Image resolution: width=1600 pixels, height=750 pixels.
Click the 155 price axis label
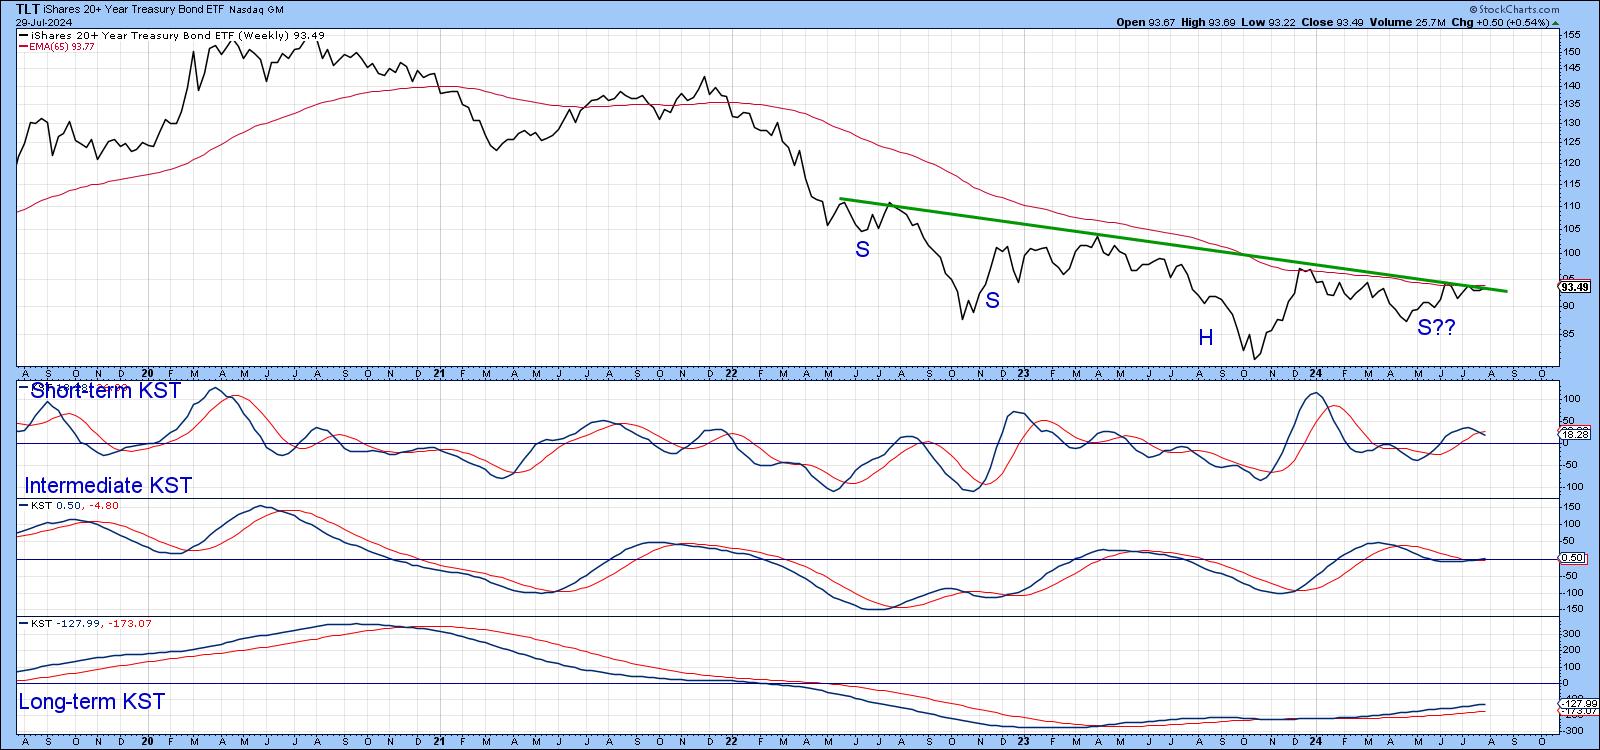[x=1571, y=33]
